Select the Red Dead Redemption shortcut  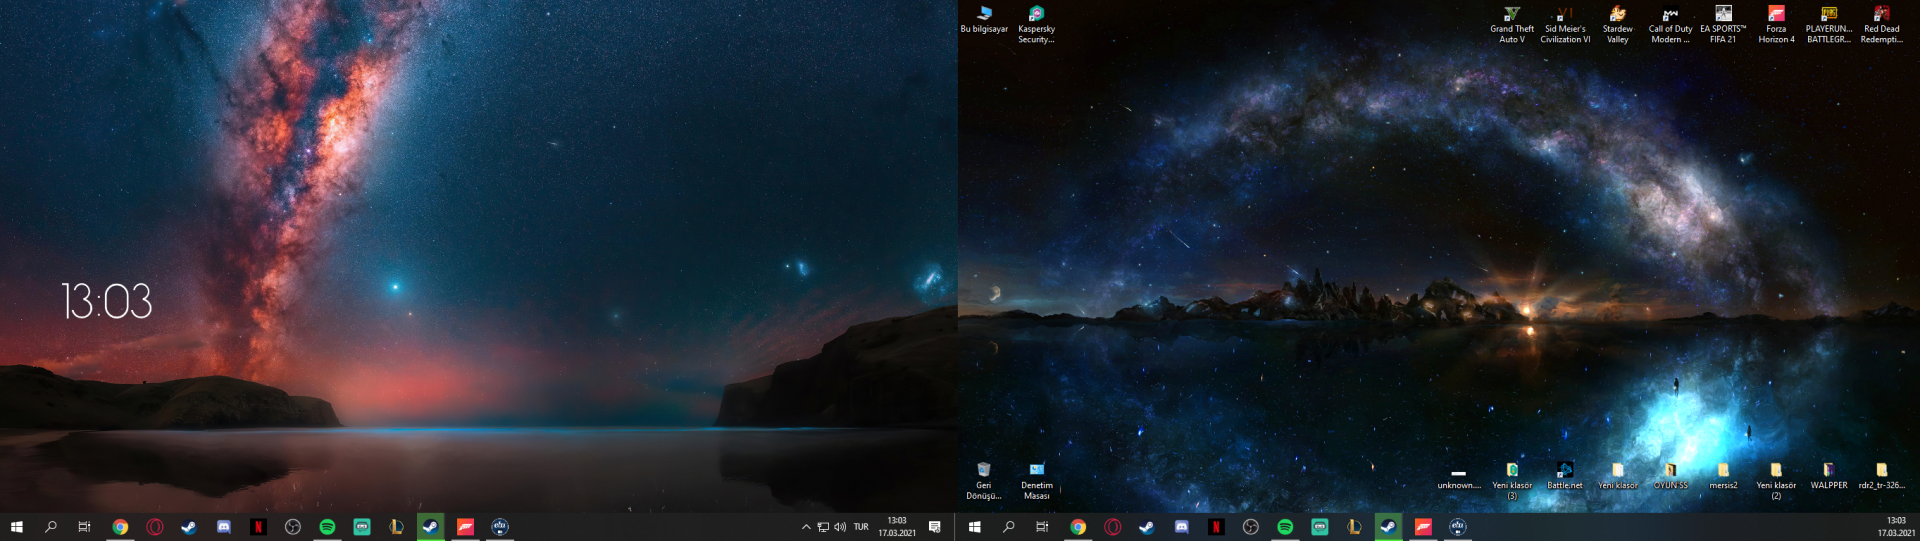[1881, 25]
